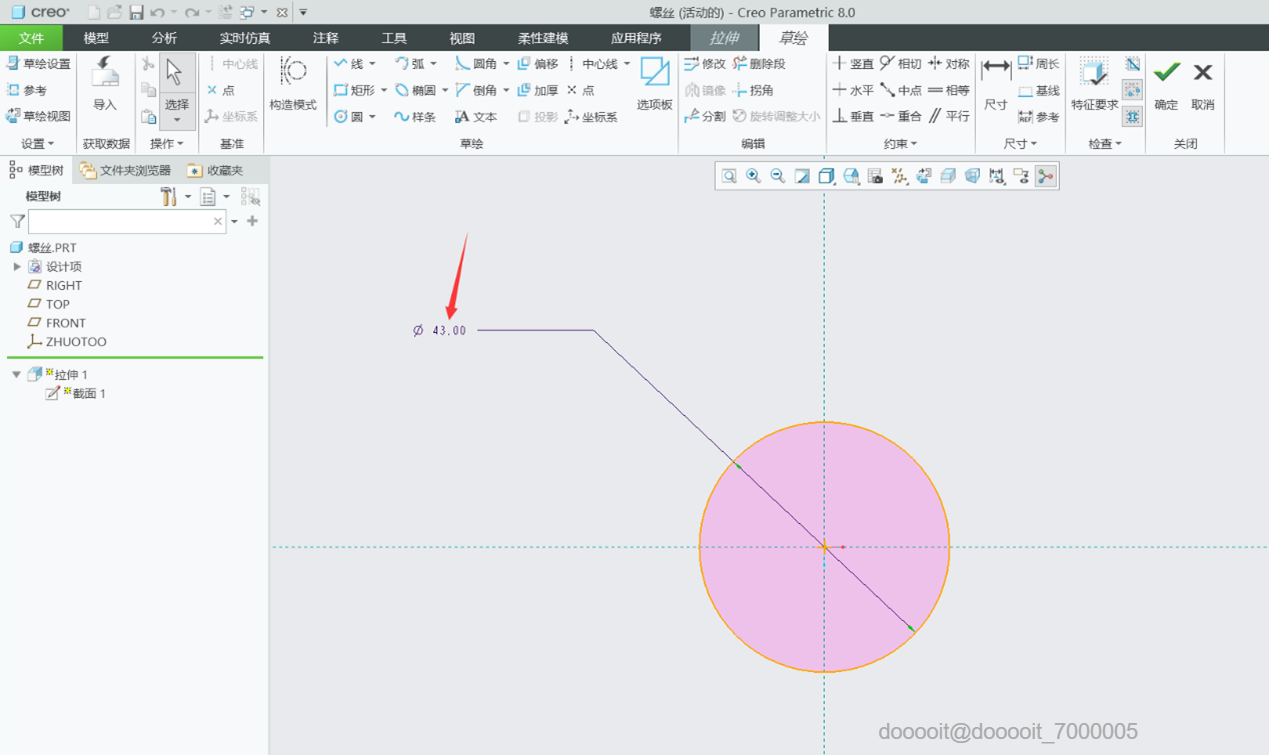1269x755 pixels.
Task: Click the 加厚 thicken tool
Action: (538, 90)
